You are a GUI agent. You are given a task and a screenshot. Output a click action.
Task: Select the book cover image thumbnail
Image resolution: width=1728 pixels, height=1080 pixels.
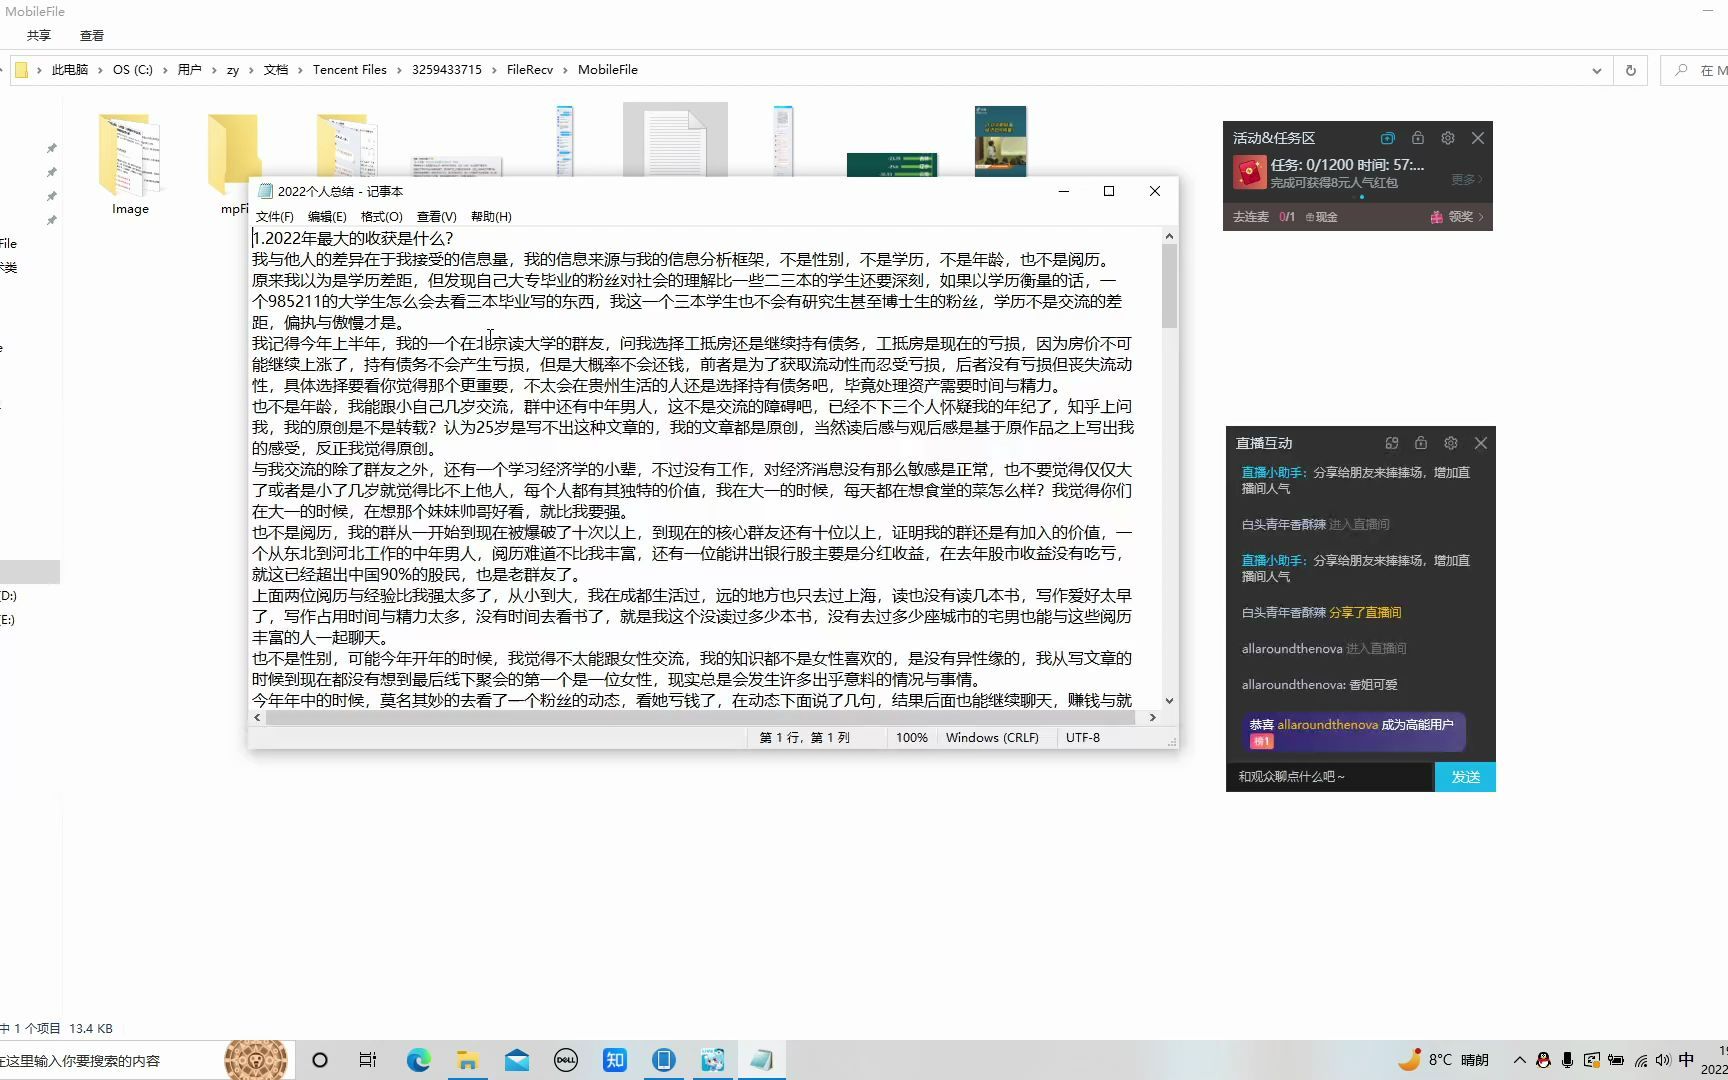pyautogui.click(x=1000, y=141)
